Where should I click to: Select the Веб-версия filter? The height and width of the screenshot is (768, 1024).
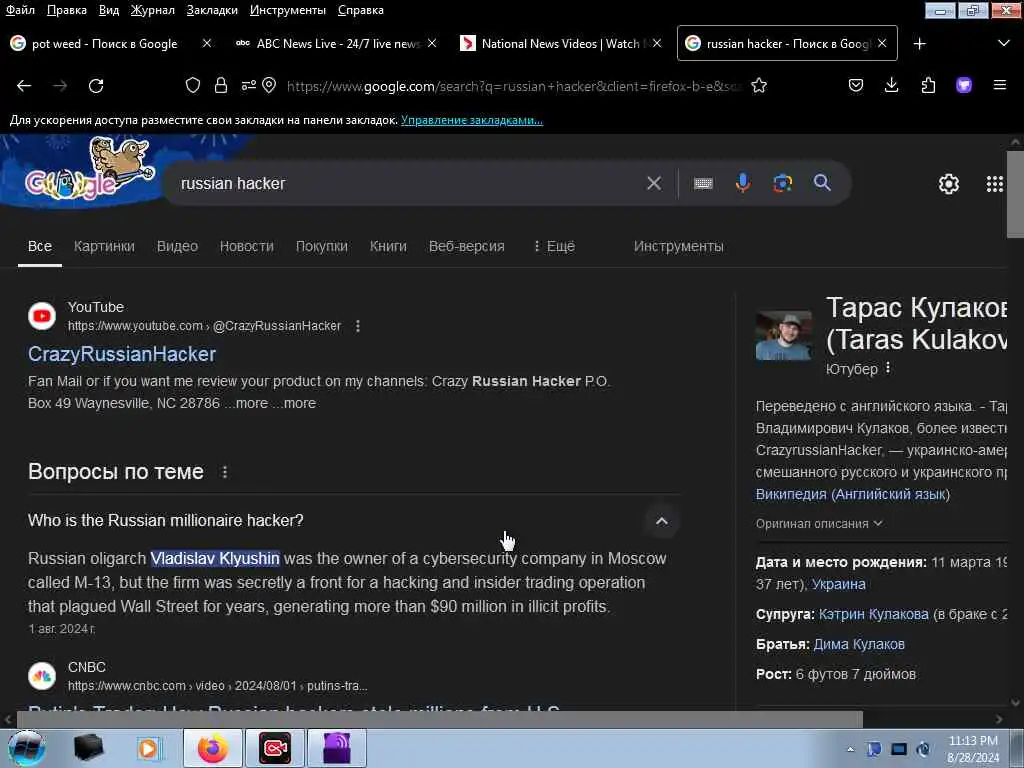coord(467,246)
